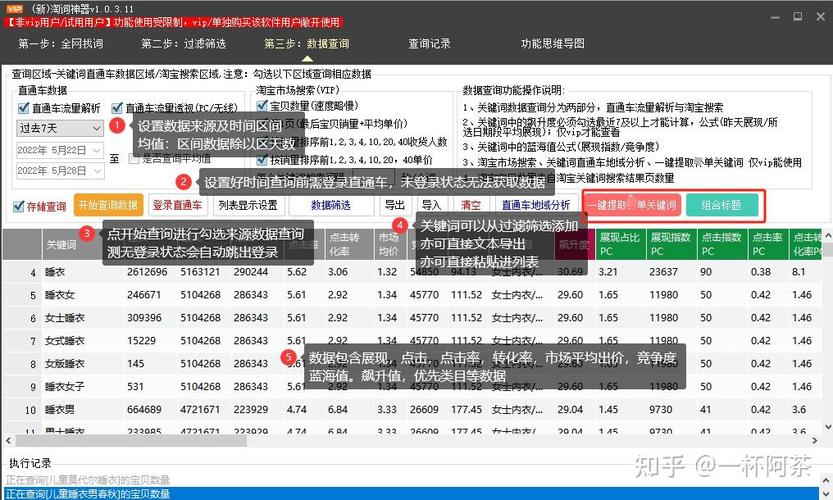Select the keyword cell 睡衣 in row 4
The image size is (833, 500).
point(55,272)
